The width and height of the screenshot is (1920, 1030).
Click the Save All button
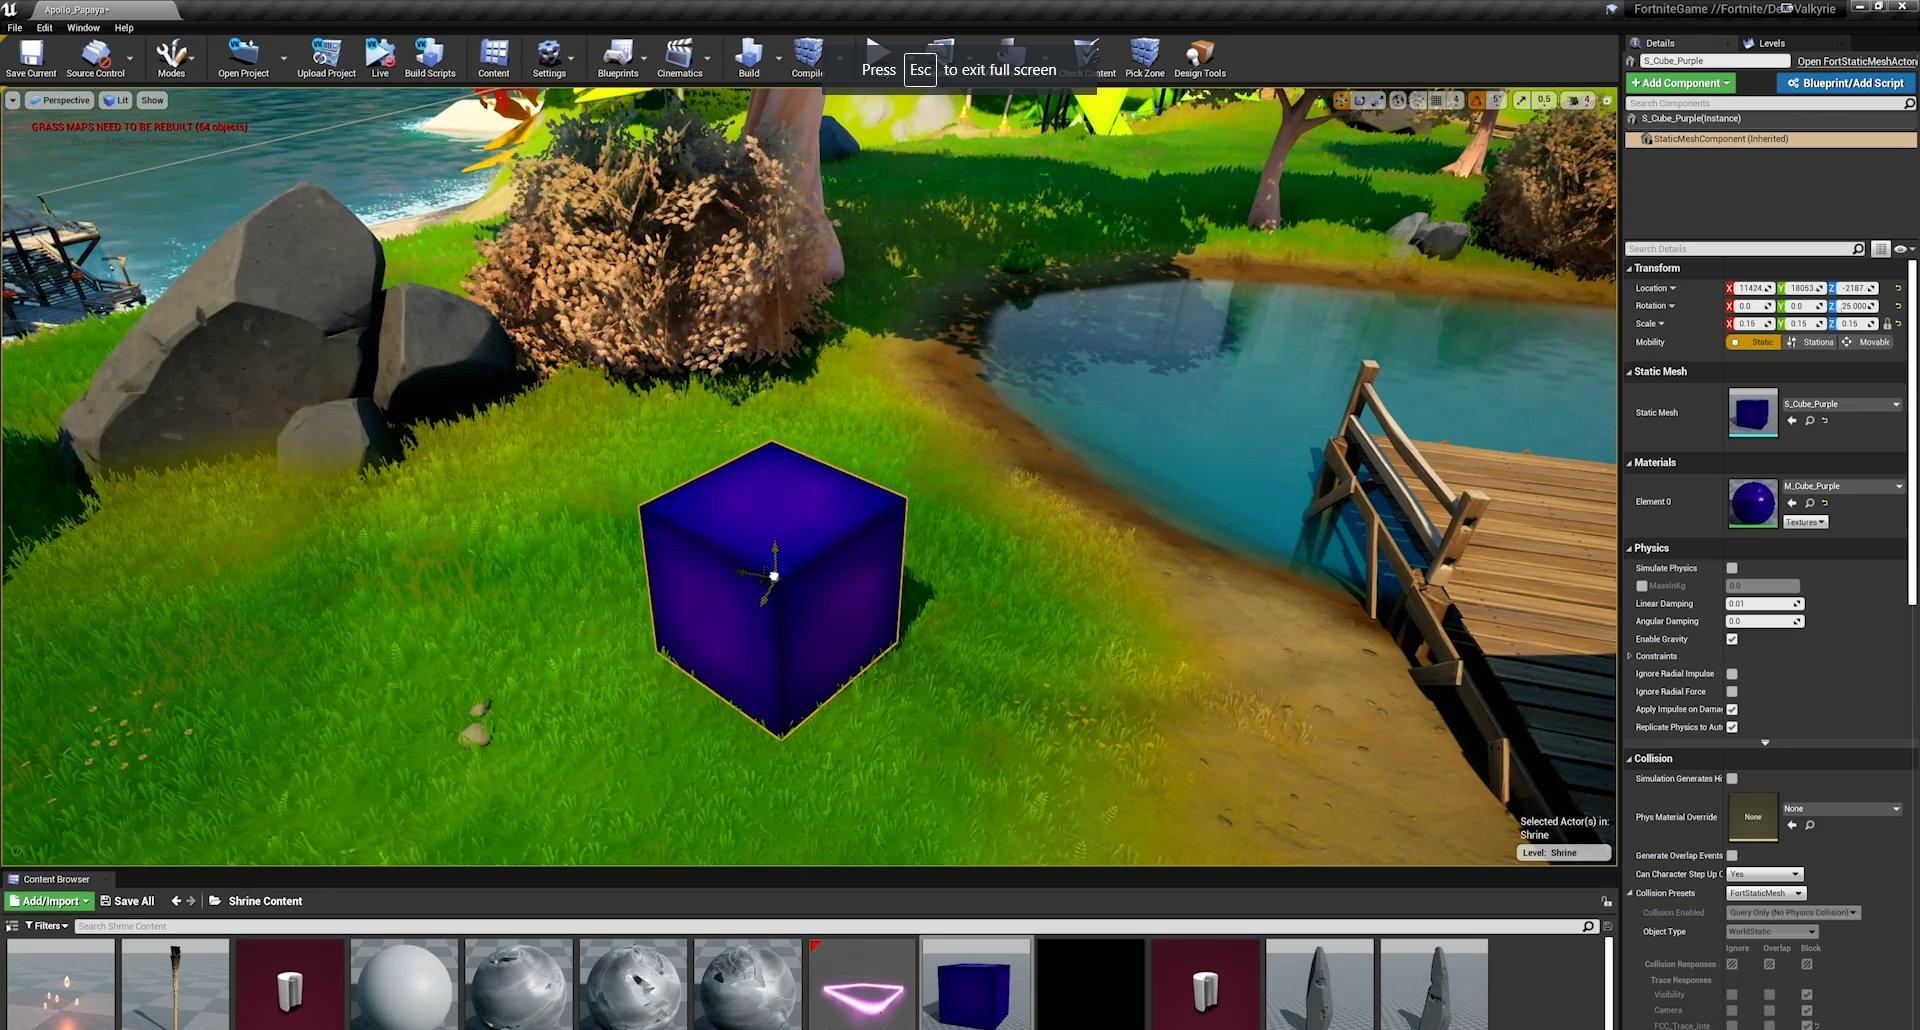click(127, 901)
